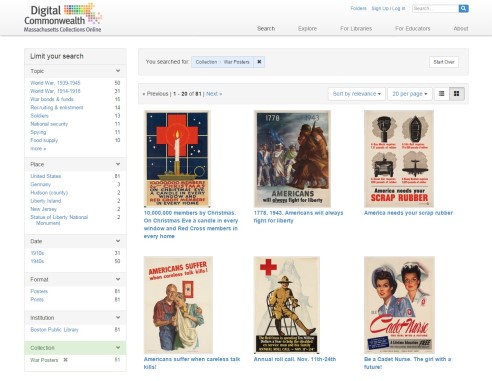Filter by New Jersey place
This screenshot has width=492, height=381.
43,209
